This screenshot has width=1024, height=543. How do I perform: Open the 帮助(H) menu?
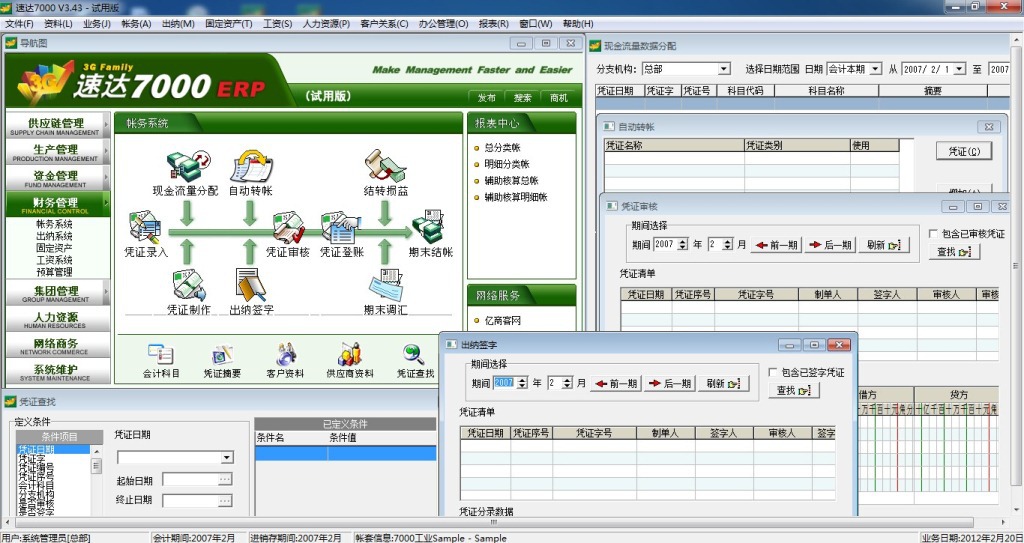click(x=577, y=24)
